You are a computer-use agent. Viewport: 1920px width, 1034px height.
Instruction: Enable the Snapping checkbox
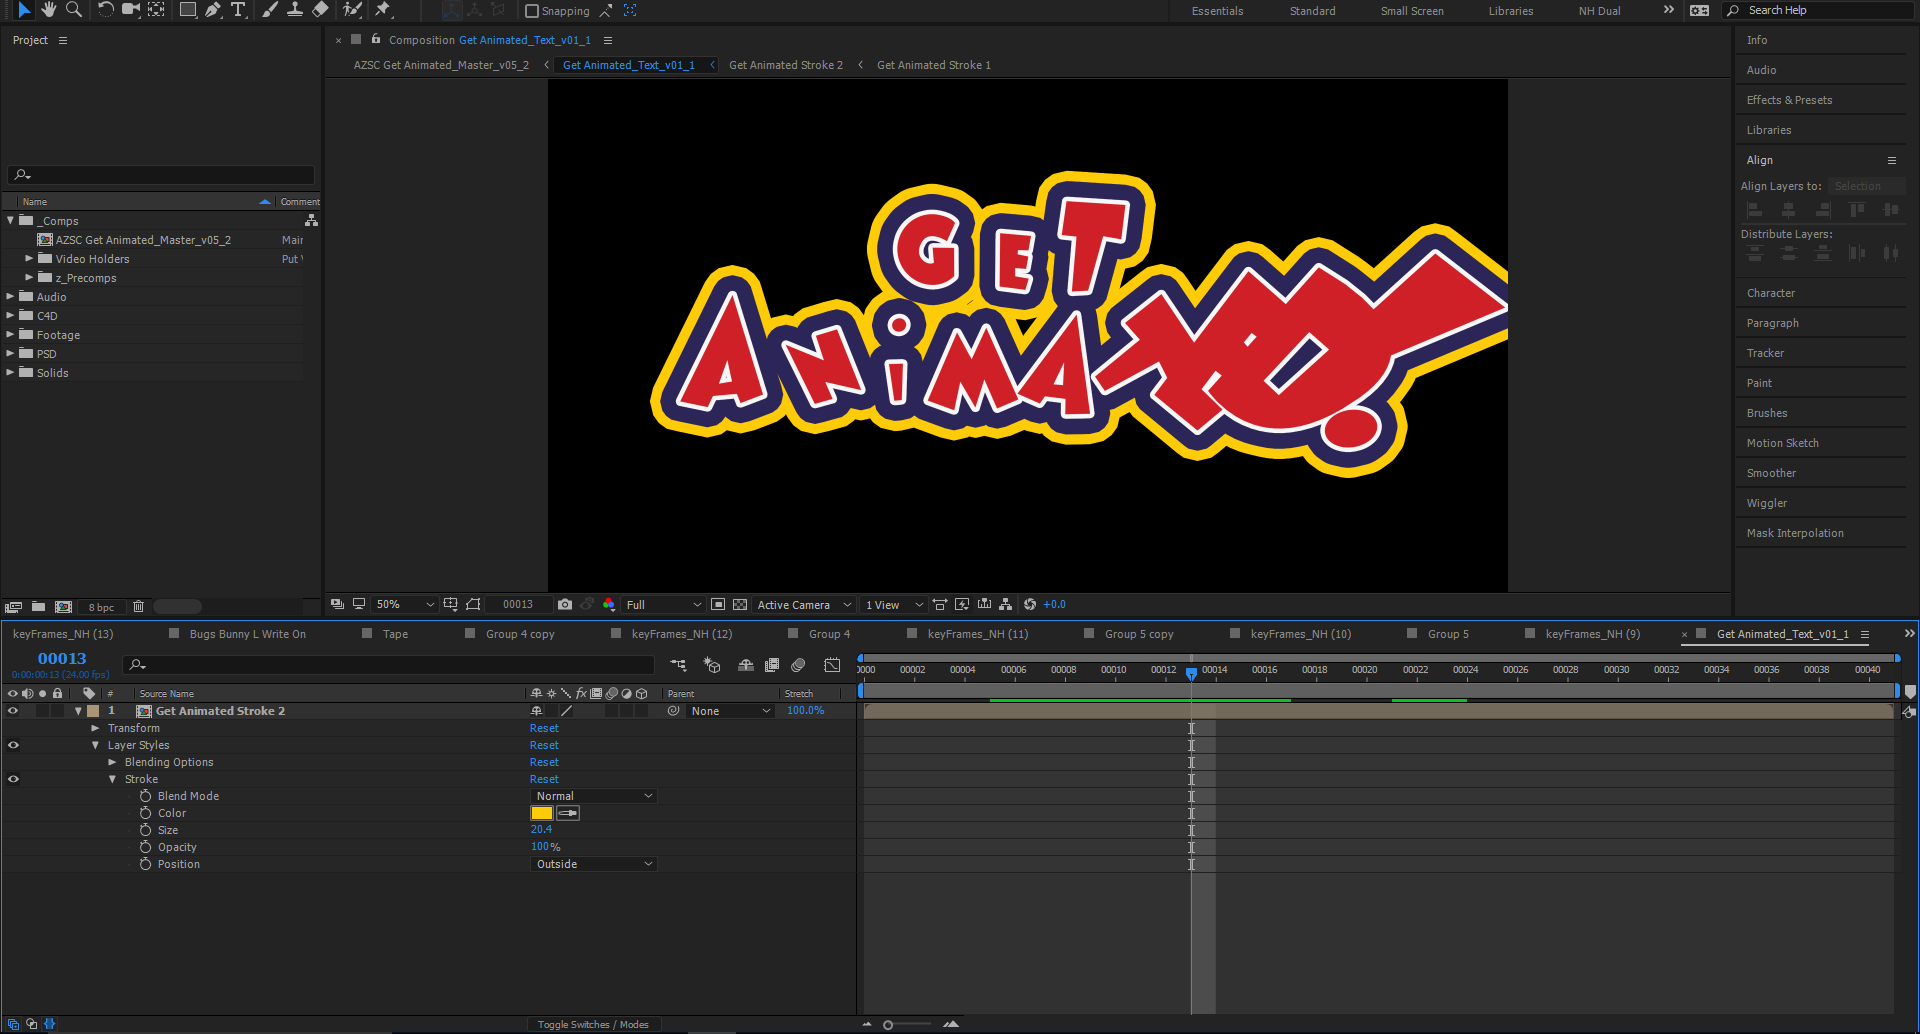tap(532, 11)
